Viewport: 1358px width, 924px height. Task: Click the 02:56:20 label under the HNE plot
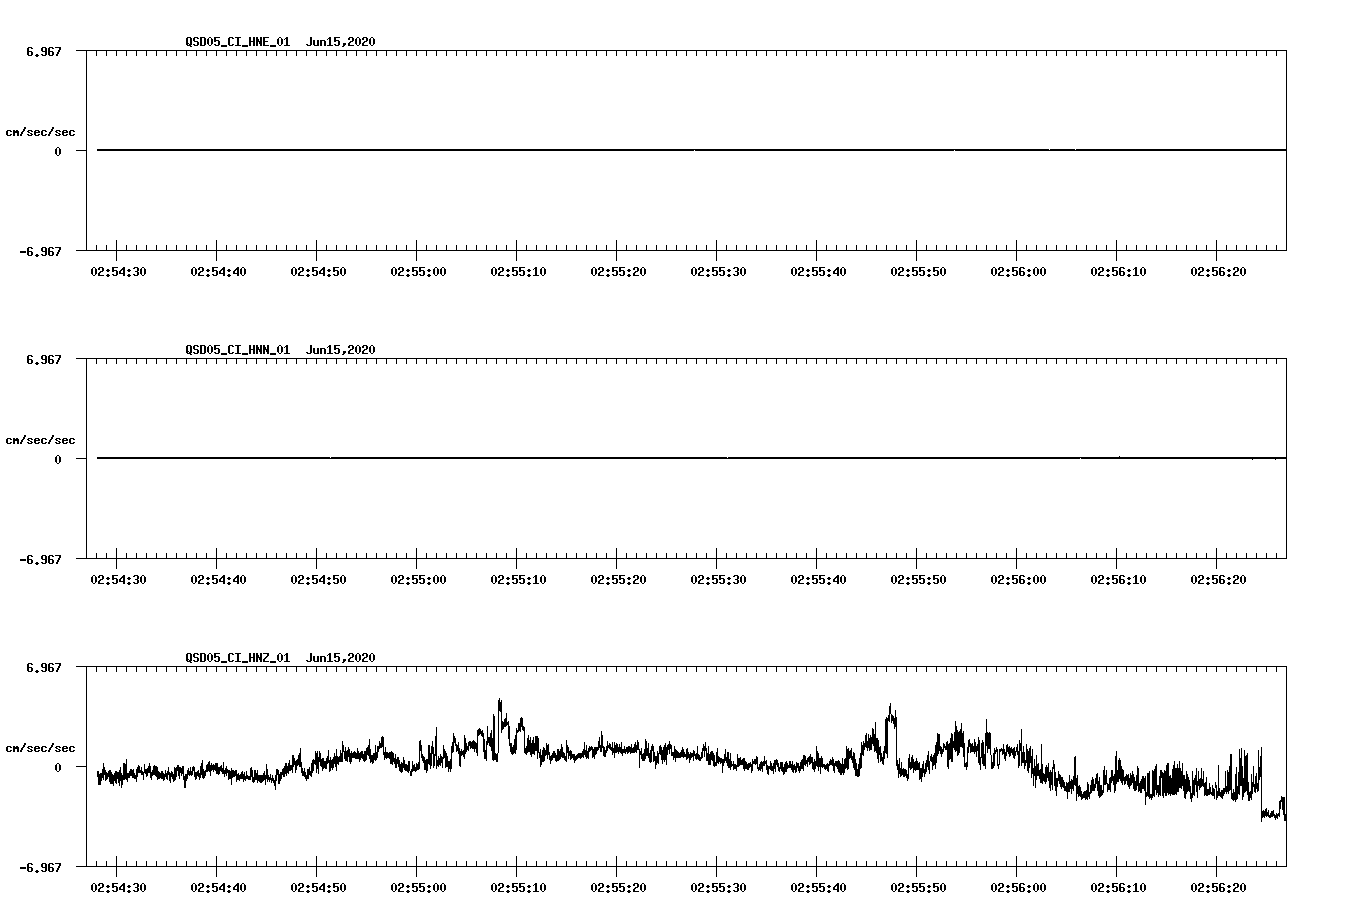pos(1218,272)
